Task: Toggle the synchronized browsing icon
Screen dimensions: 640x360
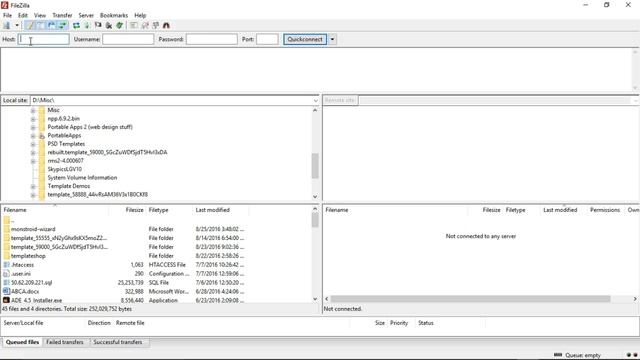Action: click(x=156, y=25)
